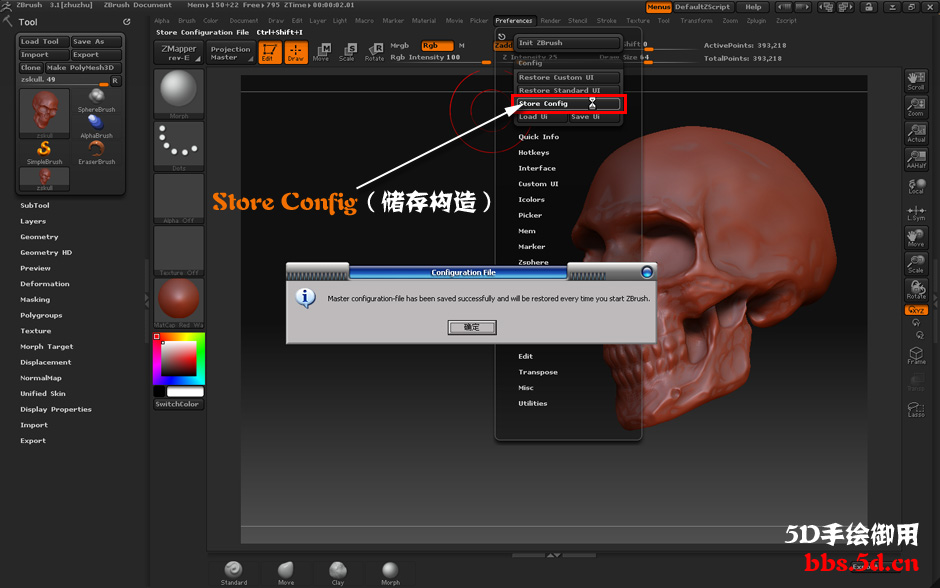The width and height of the screenshot is (940, 588).
Task: Select the SimpleBrush tool
Action: [44, 153]
